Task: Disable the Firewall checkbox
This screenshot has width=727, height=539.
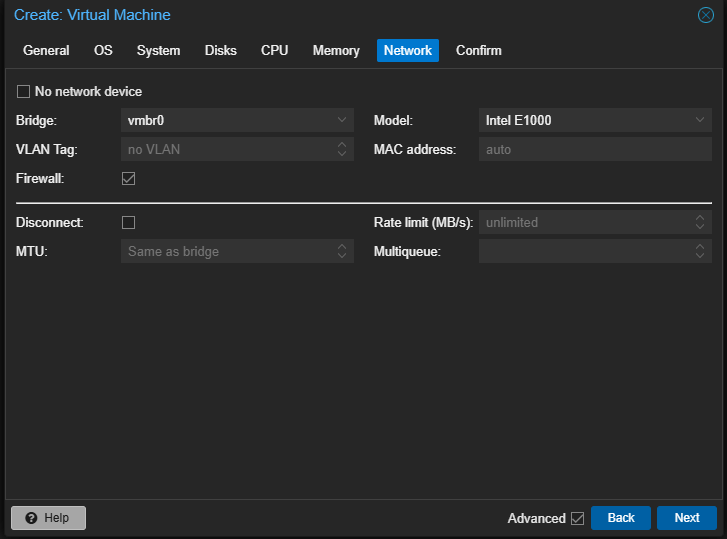Action: coord(128,178)
